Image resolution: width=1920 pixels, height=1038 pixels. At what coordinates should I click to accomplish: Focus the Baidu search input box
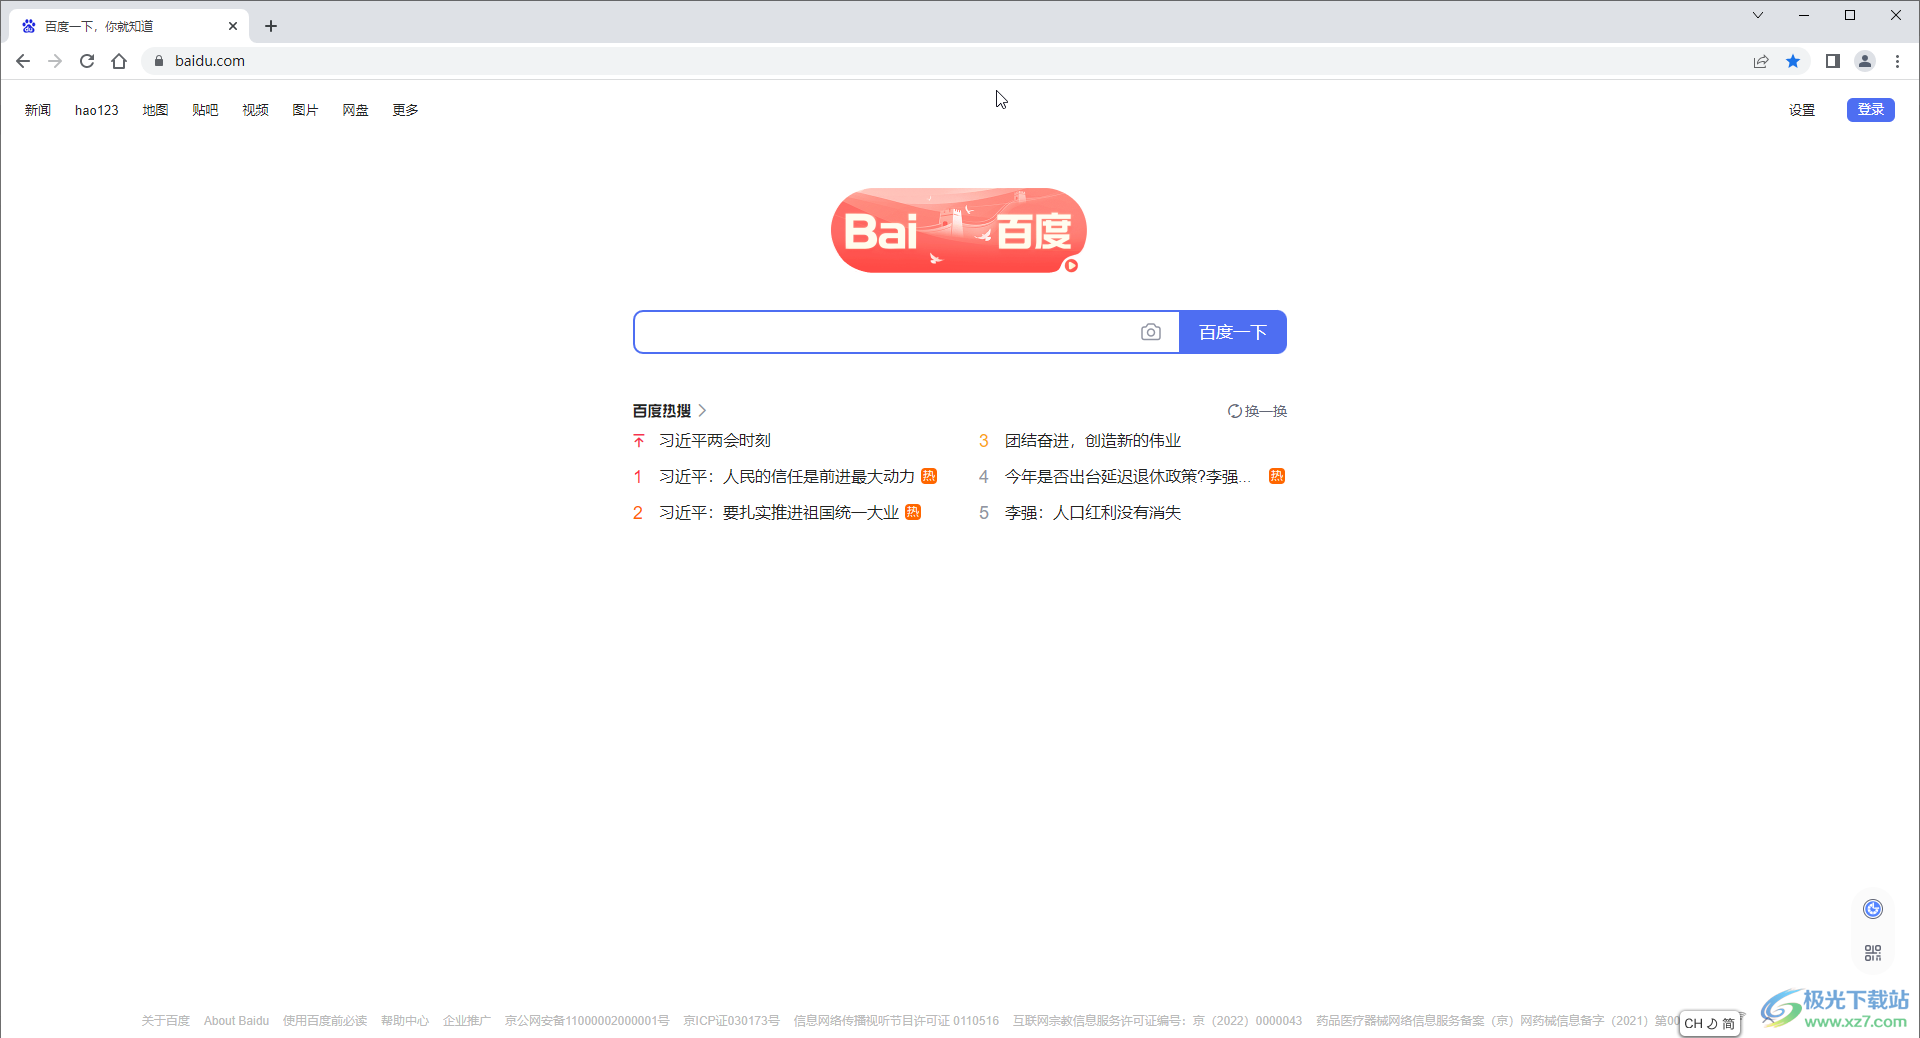coord(885,332)
